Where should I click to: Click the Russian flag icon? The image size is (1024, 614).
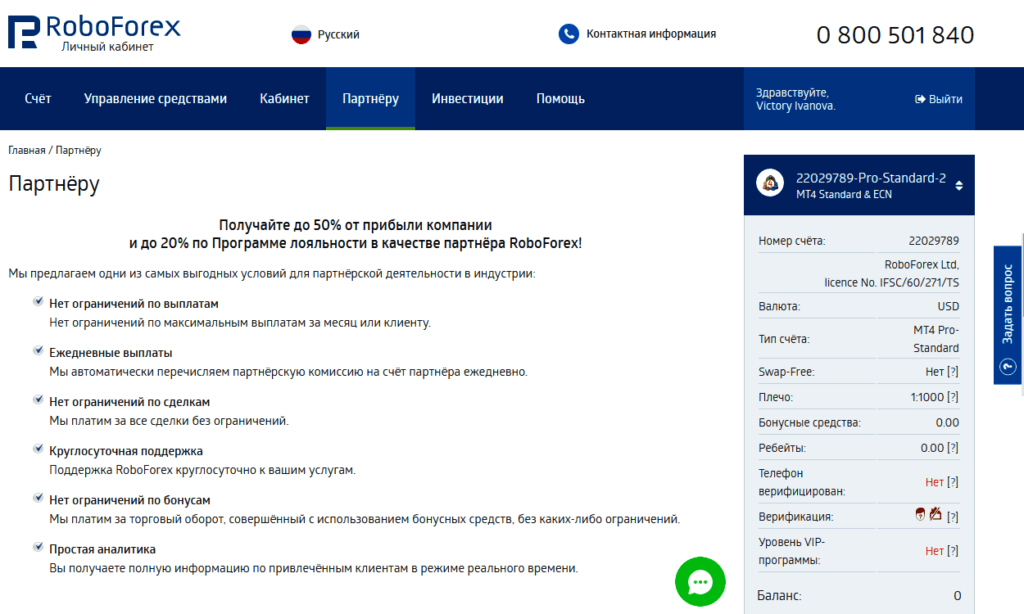coord(299,33)
